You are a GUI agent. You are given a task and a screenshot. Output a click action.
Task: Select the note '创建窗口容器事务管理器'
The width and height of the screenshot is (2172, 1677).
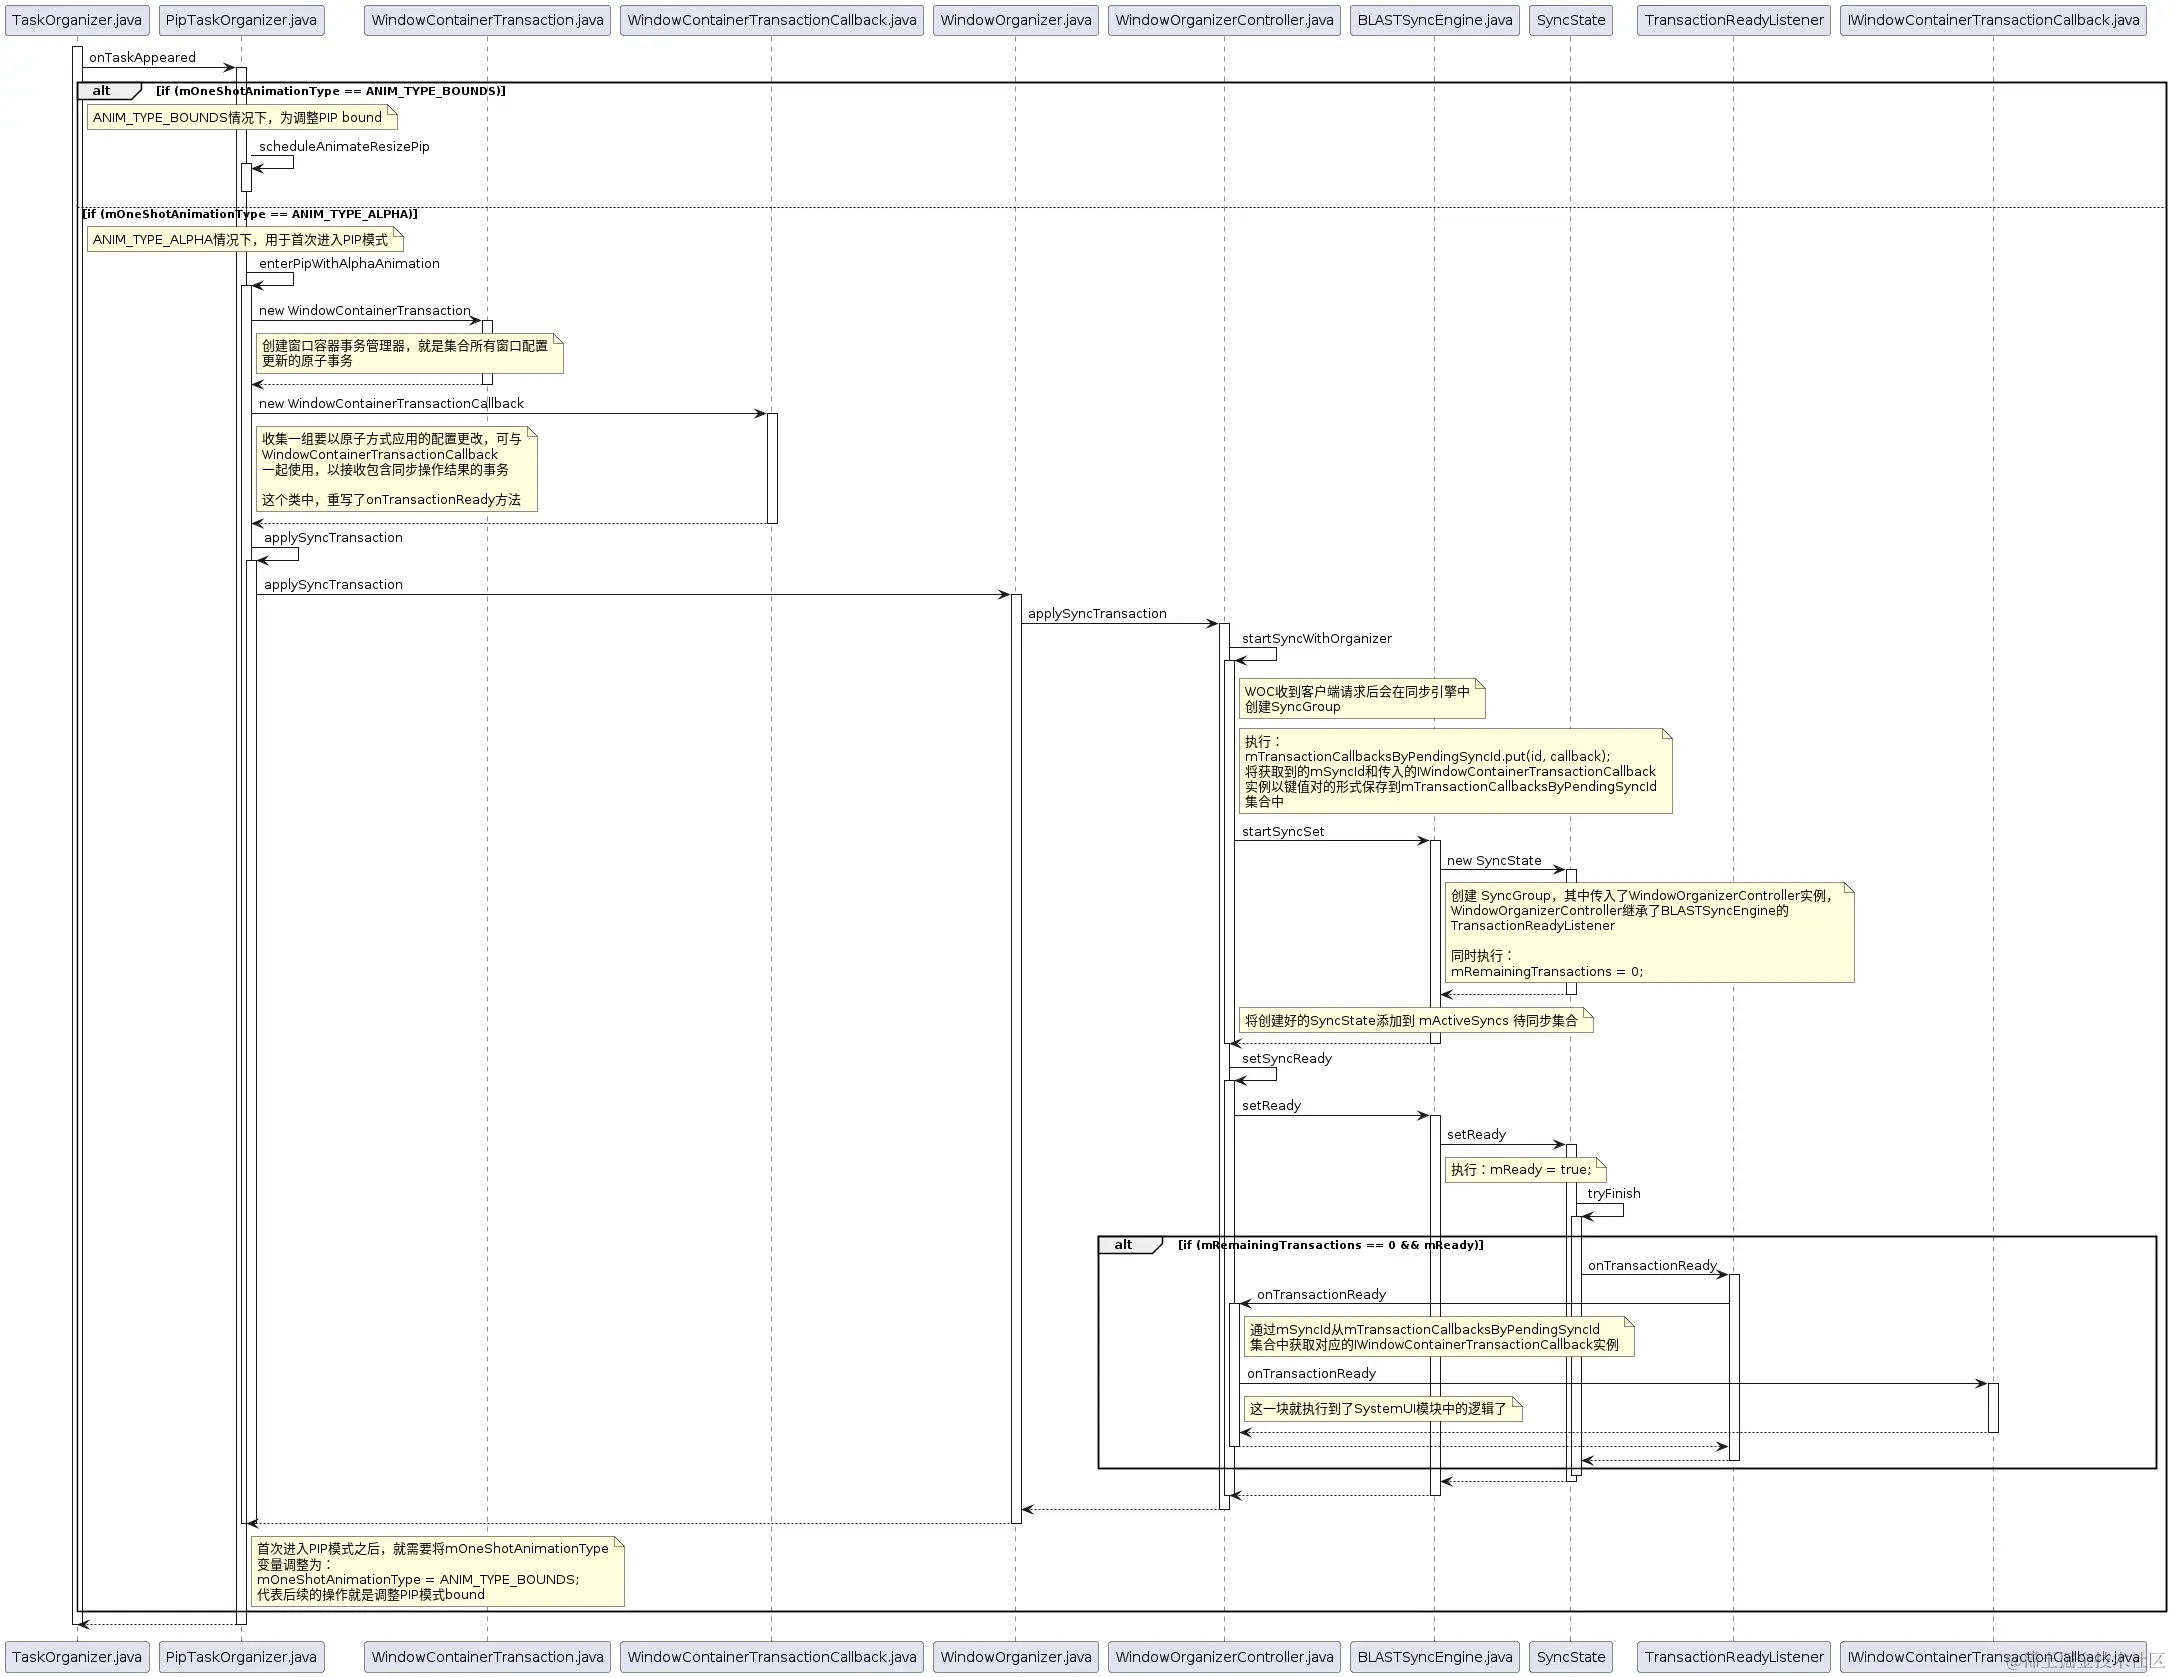409,354
